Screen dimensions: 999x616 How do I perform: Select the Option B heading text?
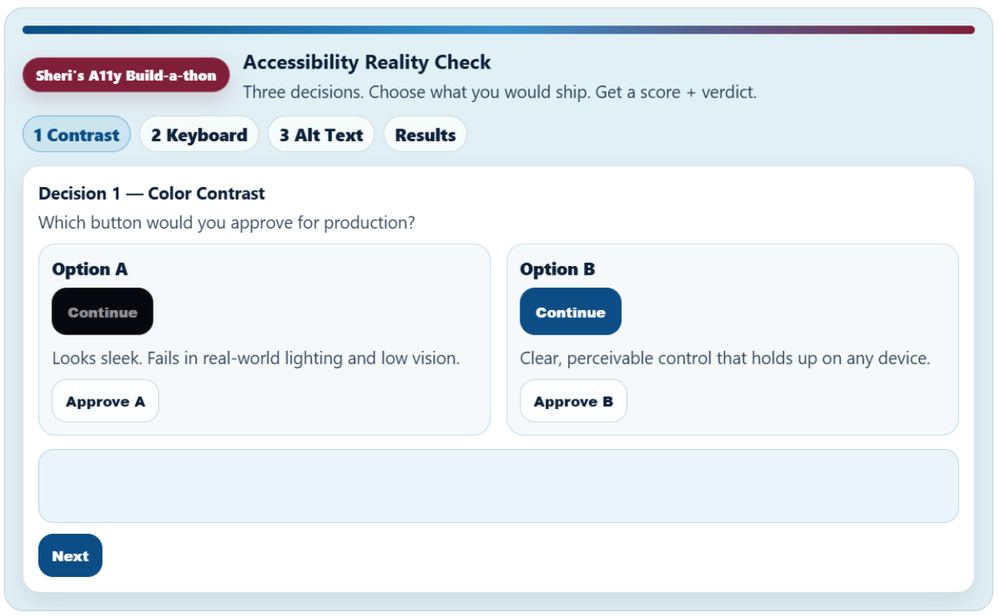point(558,269)
